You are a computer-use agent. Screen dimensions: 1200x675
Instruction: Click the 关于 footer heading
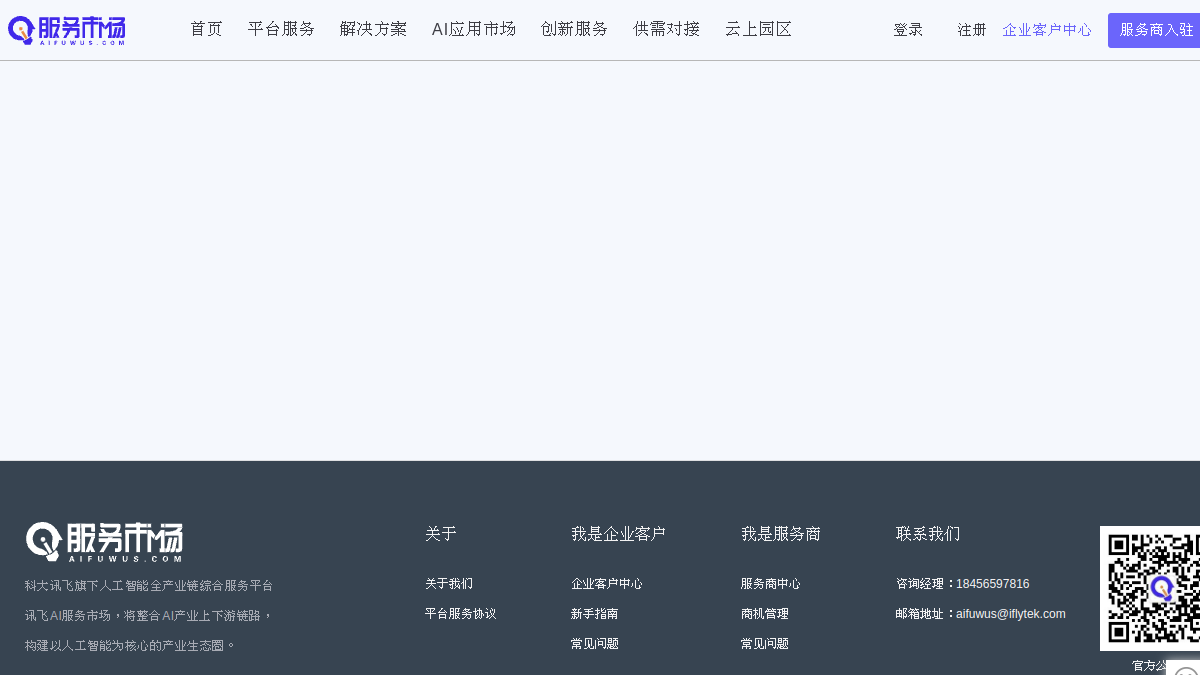click(x=441, y=534)
